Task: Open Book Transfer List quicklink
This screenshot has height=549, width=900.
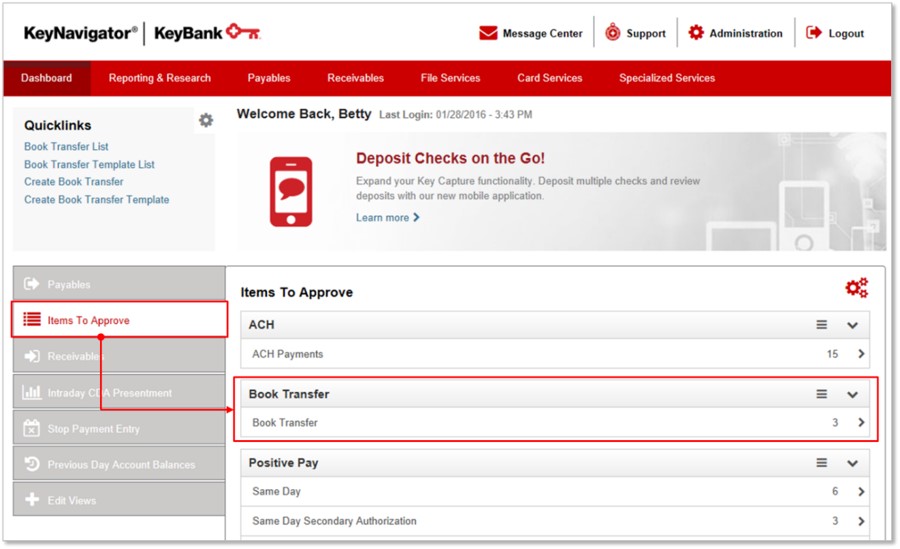Action: tap(66, 146)
